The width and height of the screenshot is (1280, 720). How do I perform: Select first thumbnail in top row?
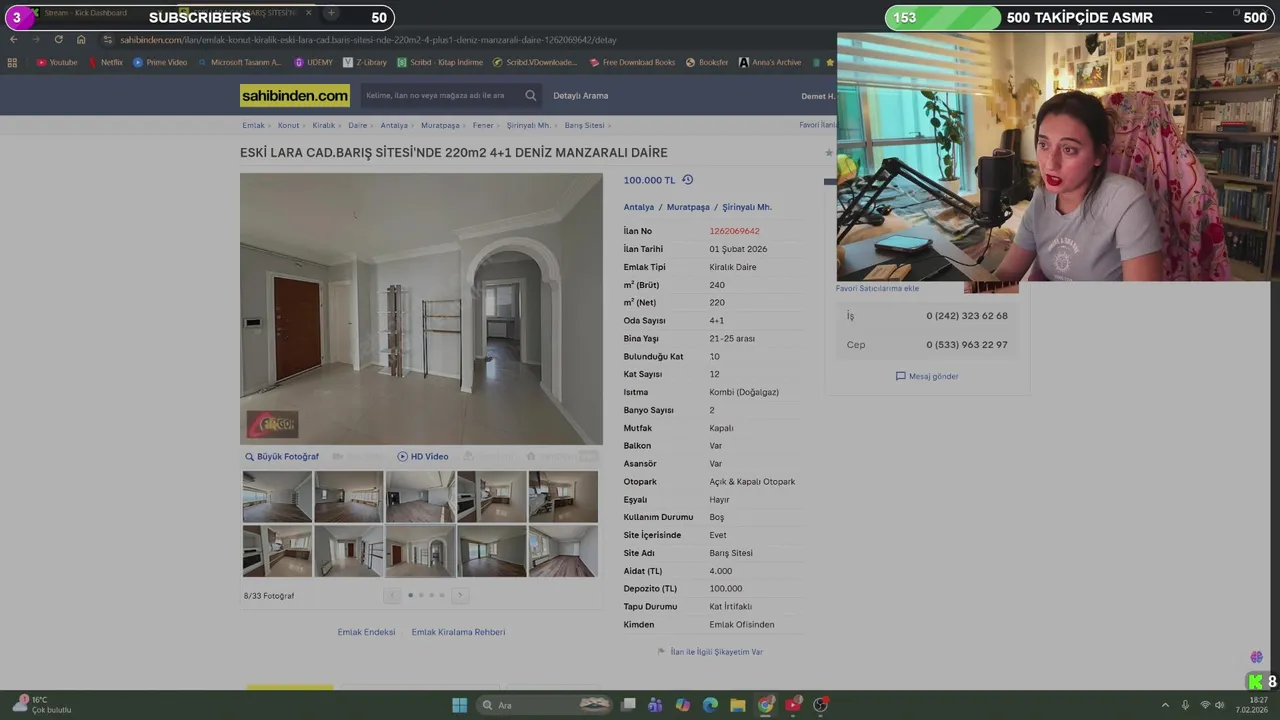pos(277,497)
